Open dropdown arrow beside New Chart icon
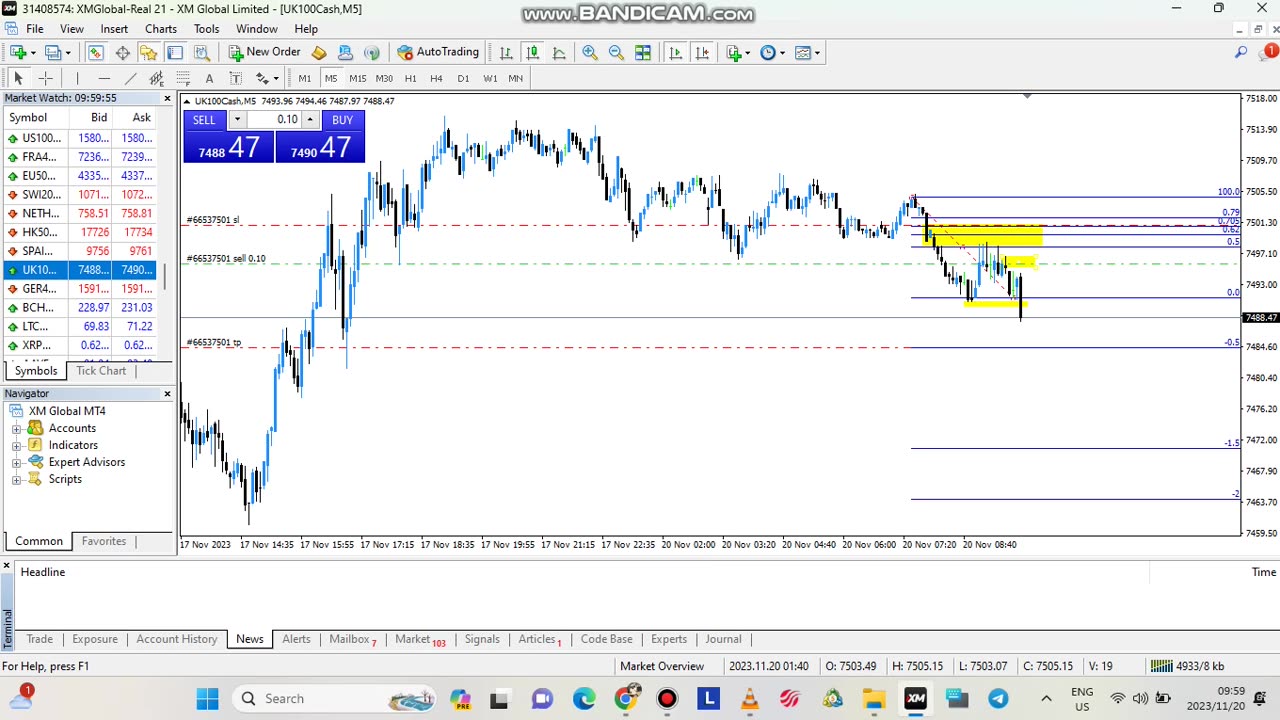1280x720 pixels. 33,52
